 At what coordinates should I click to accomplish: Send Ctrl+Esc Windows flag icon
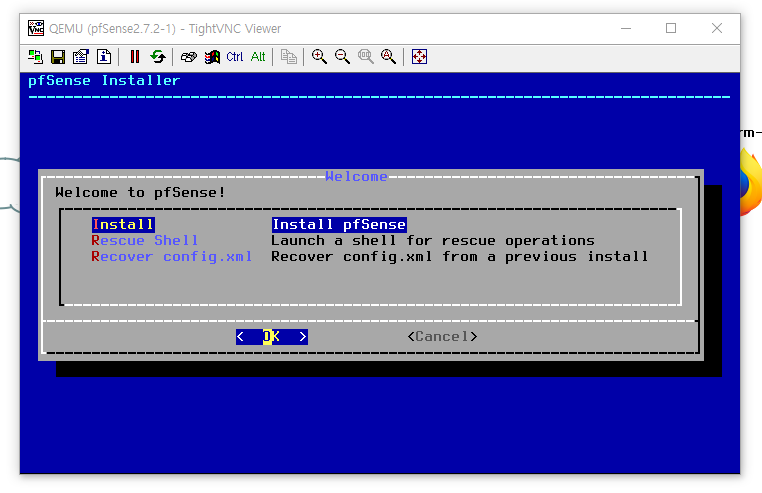click(x=212, y=57)
